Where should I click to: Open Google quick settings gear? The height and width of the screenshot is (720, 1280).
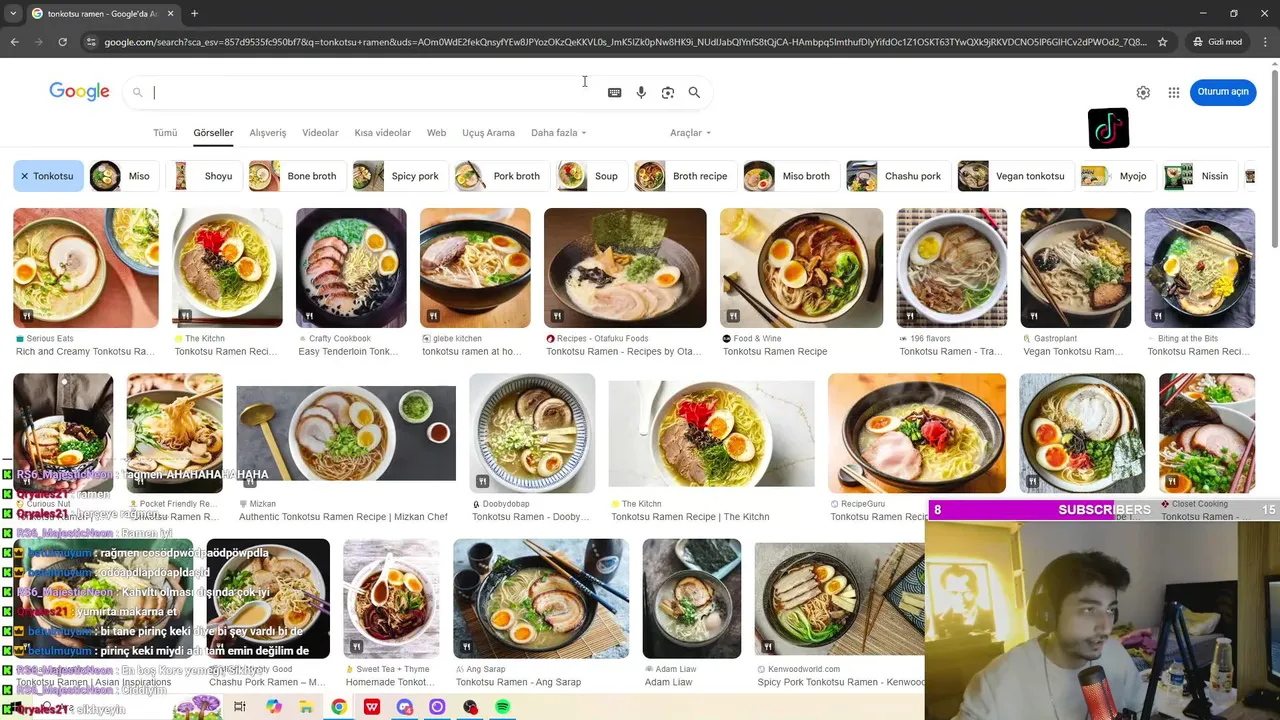coord(1143,92)
